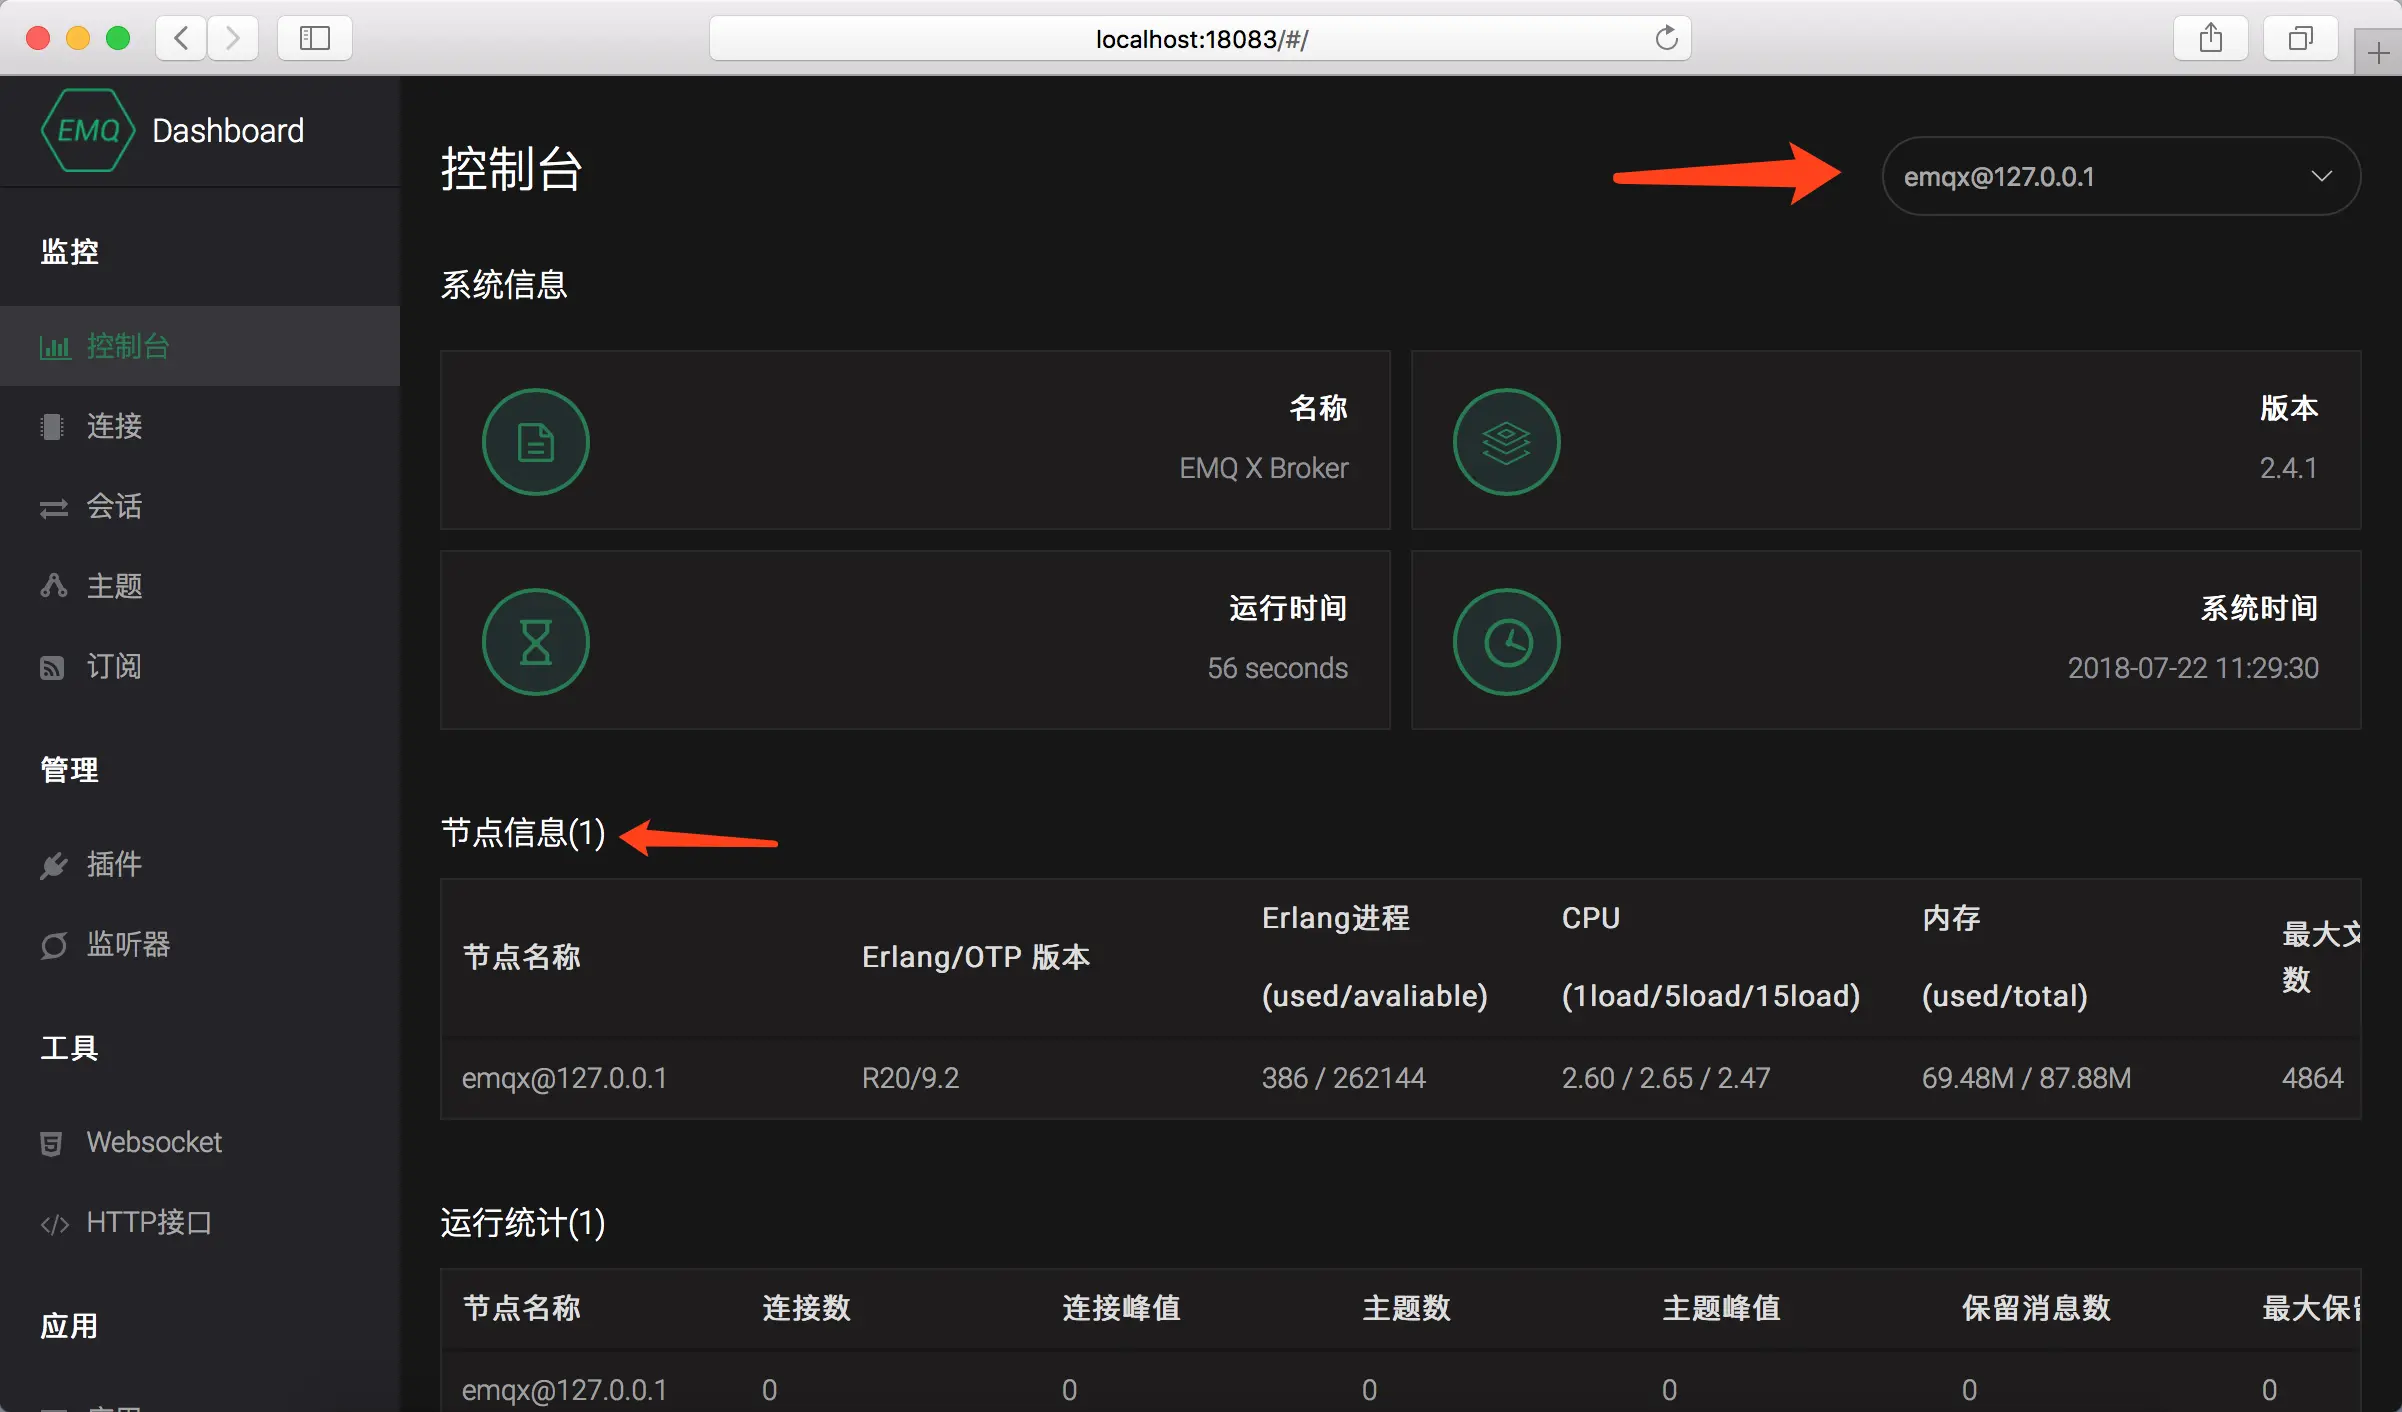Open the 插件 management page
The image size is (2402, 1412).
(114, 865)
